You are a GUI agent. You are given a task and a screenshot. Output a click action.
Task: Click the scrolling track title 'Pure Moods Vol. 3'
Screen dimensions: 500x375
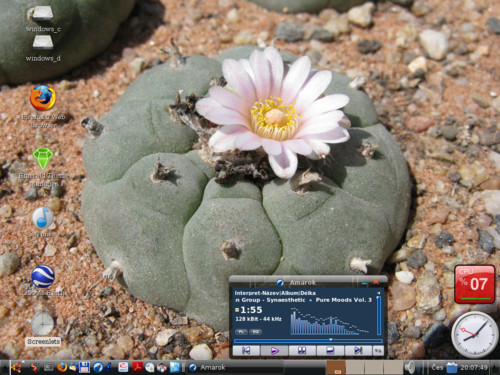[x=343, y=300]
